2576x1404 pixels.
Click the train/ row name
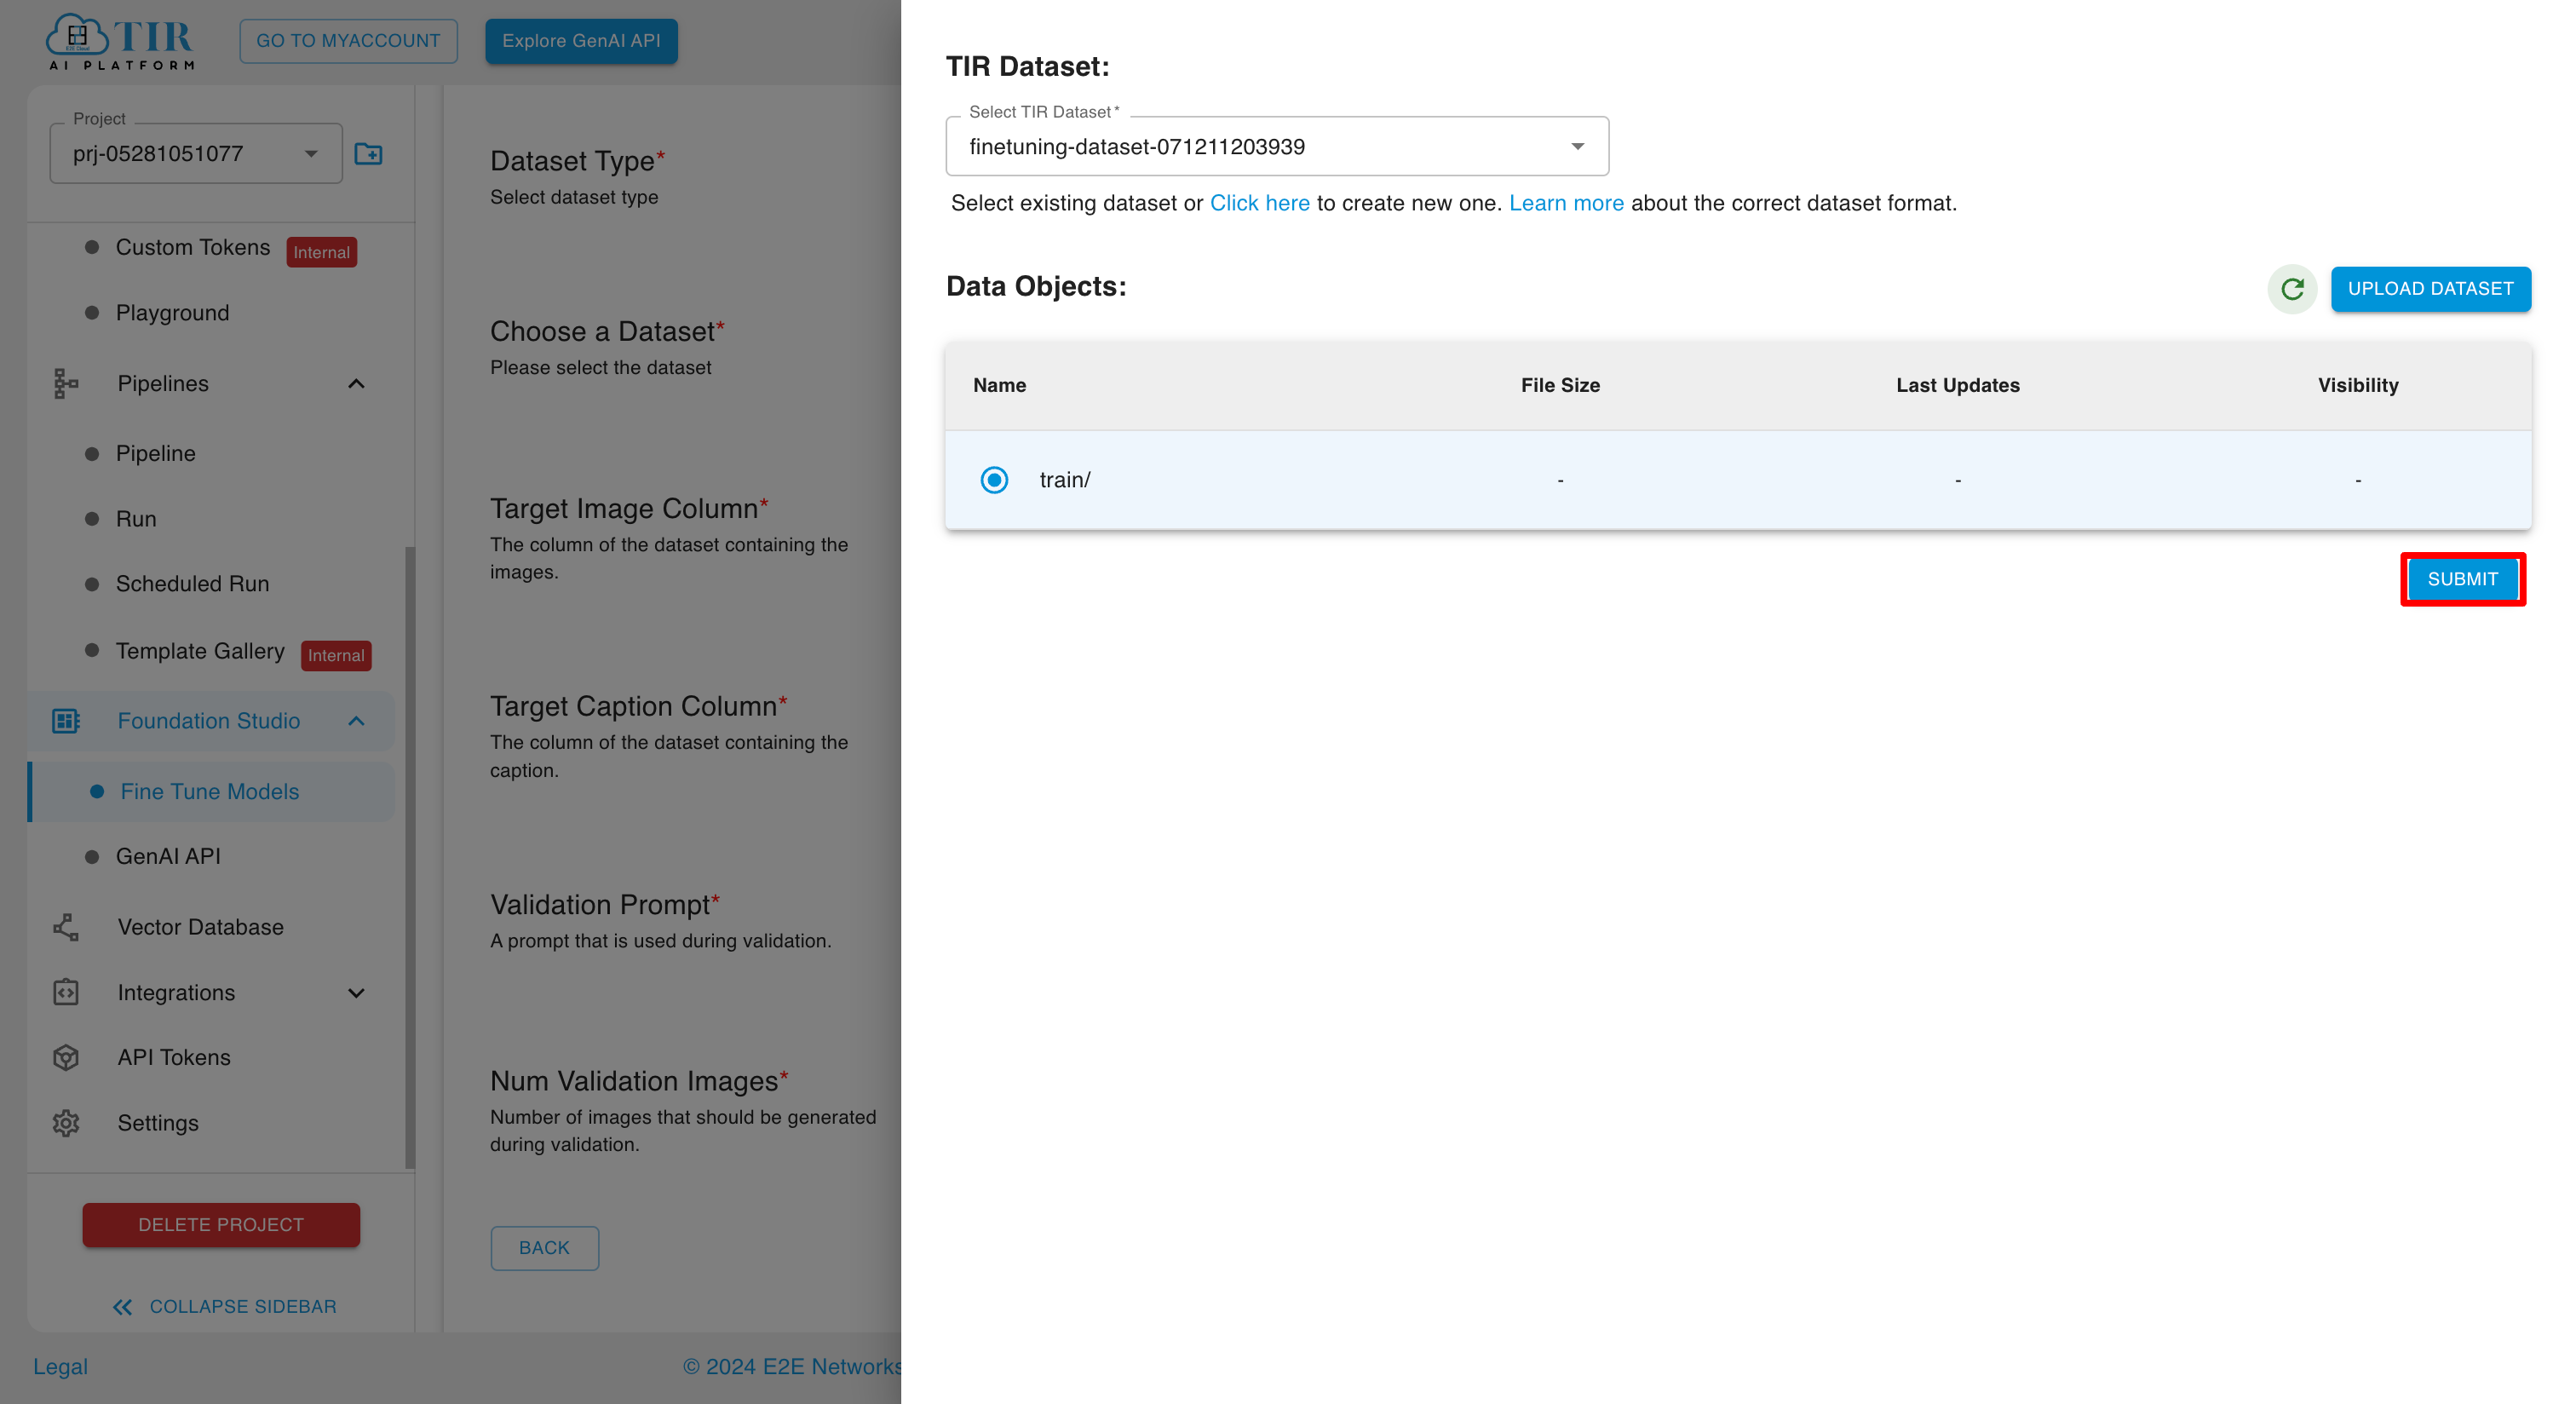point(1064,480)
